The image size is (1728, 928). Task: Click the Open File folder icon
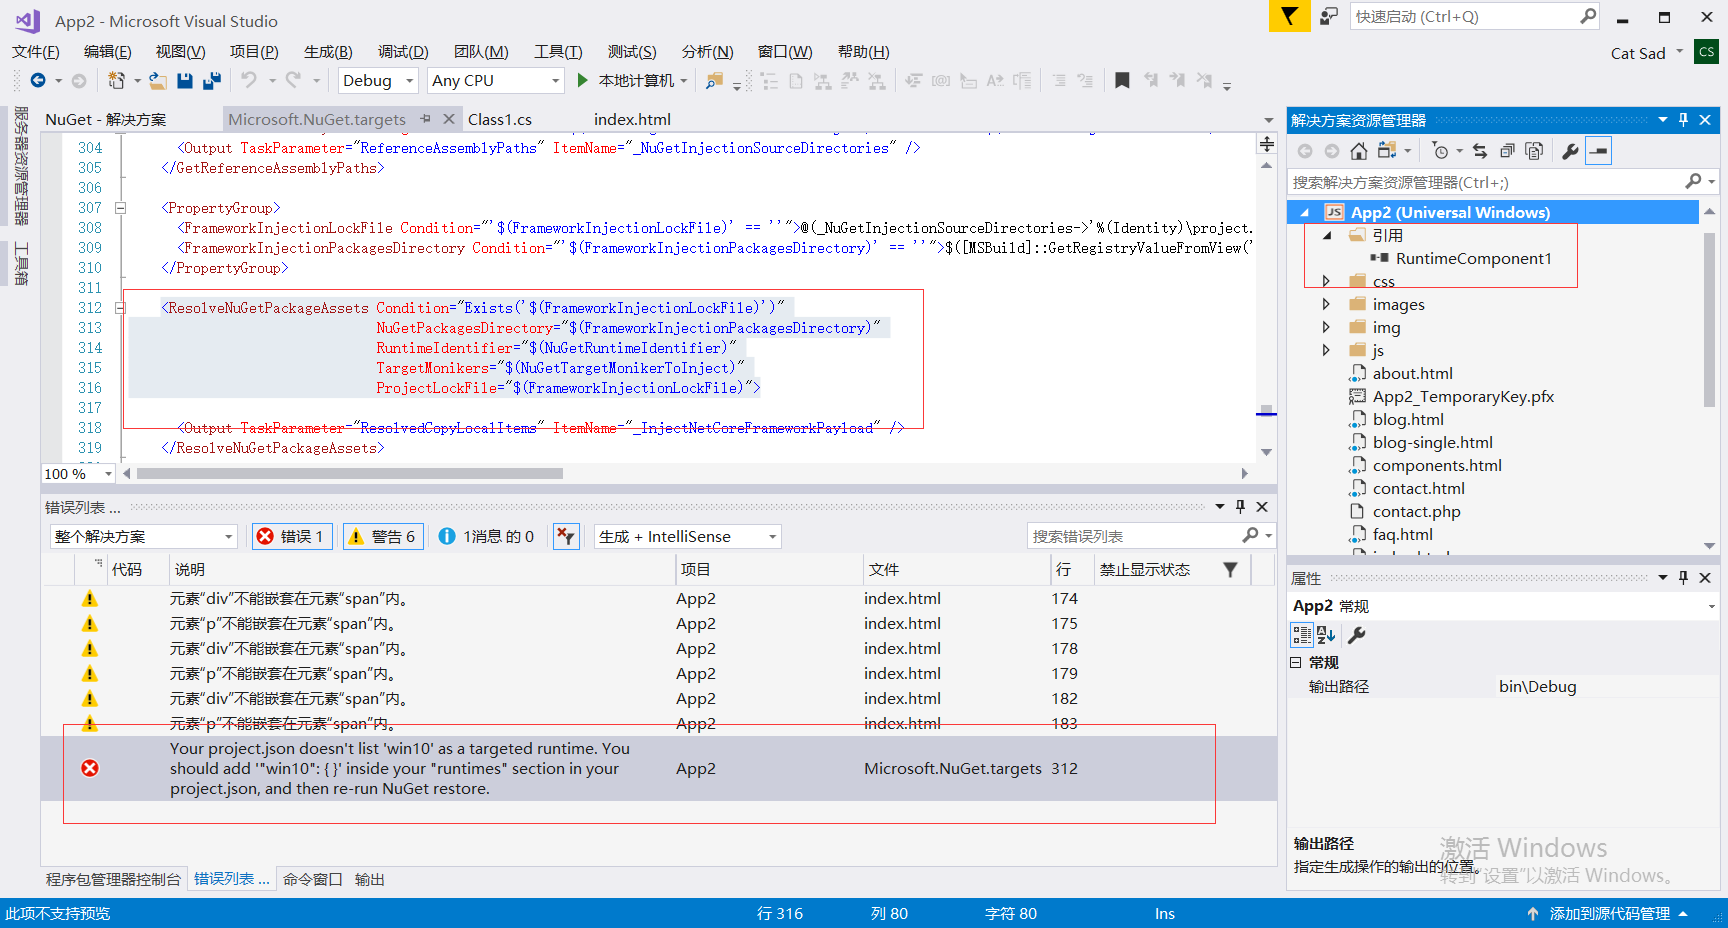[x=158, y=81]
